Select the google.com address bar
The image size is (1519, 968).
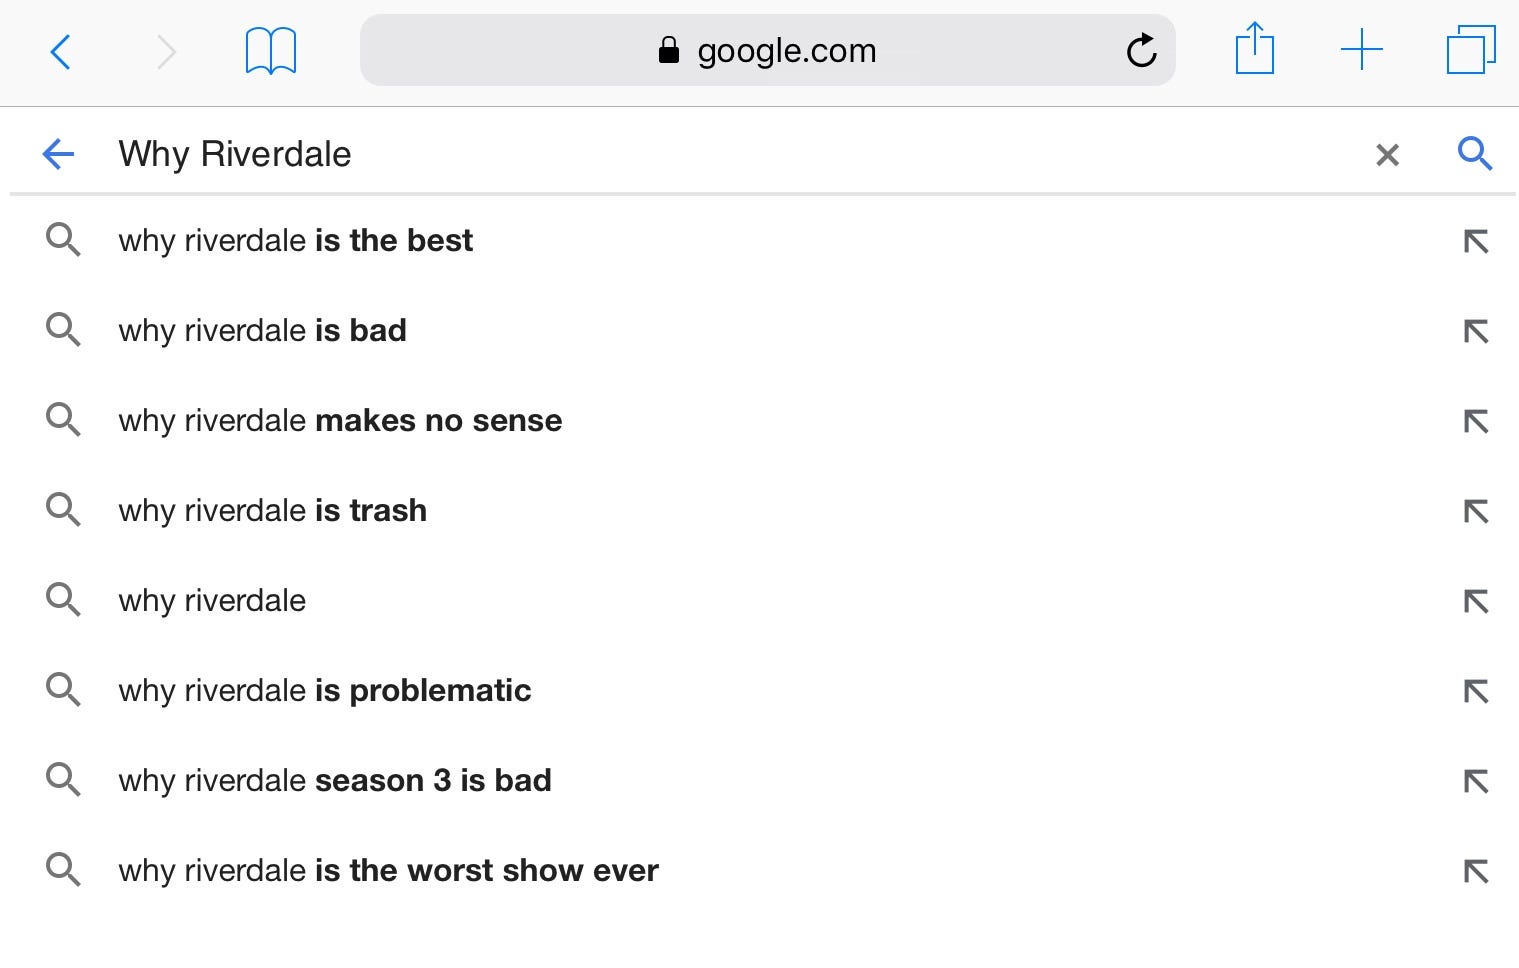(767, 50)
